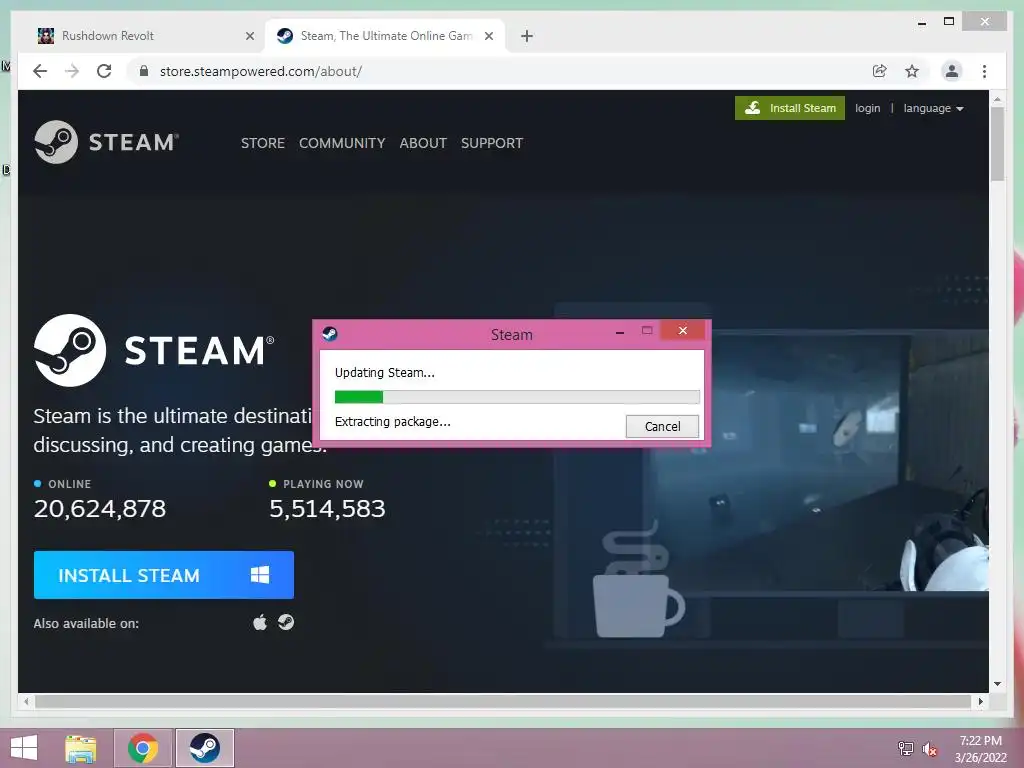This screenshot has width=1024, height=768.
Task: Reload the Steam about page
Action: pos(104,71)
